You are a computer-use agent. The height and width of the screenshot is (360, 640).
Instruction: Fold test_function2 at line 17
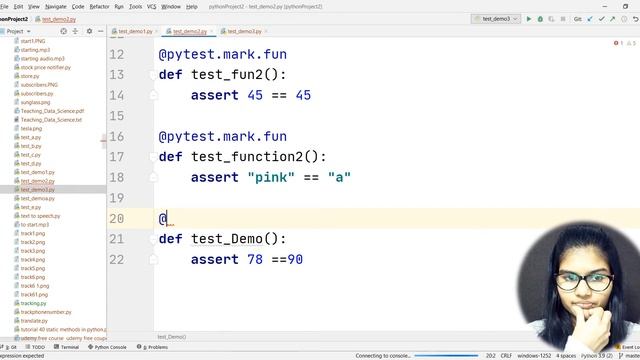click(153, 157)
